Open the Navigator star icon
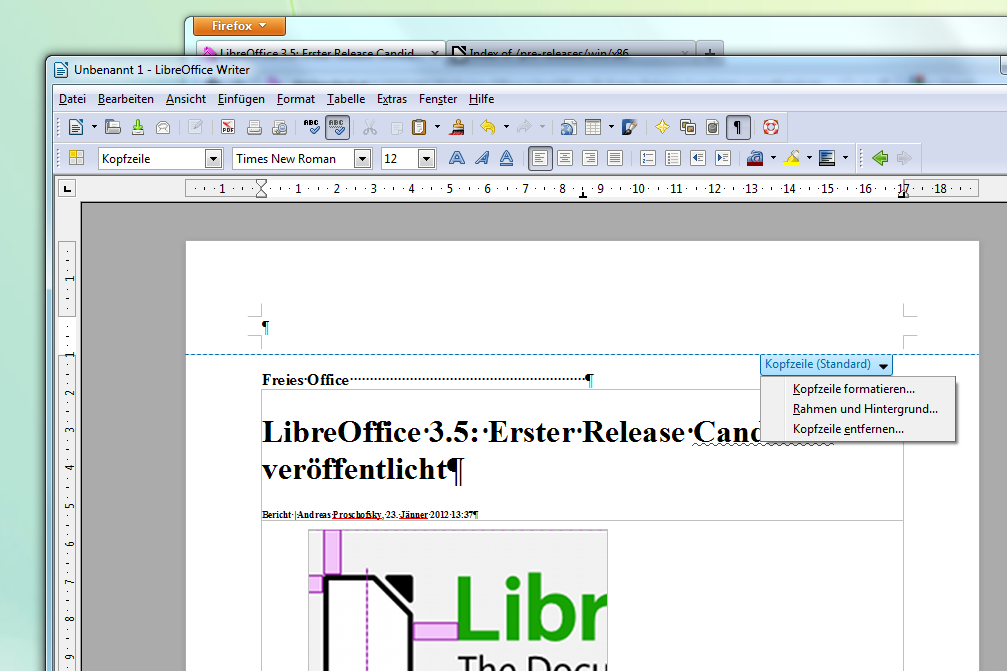Screen dimensions: 1007x671 pyautogui.click(x=662, y=127)
